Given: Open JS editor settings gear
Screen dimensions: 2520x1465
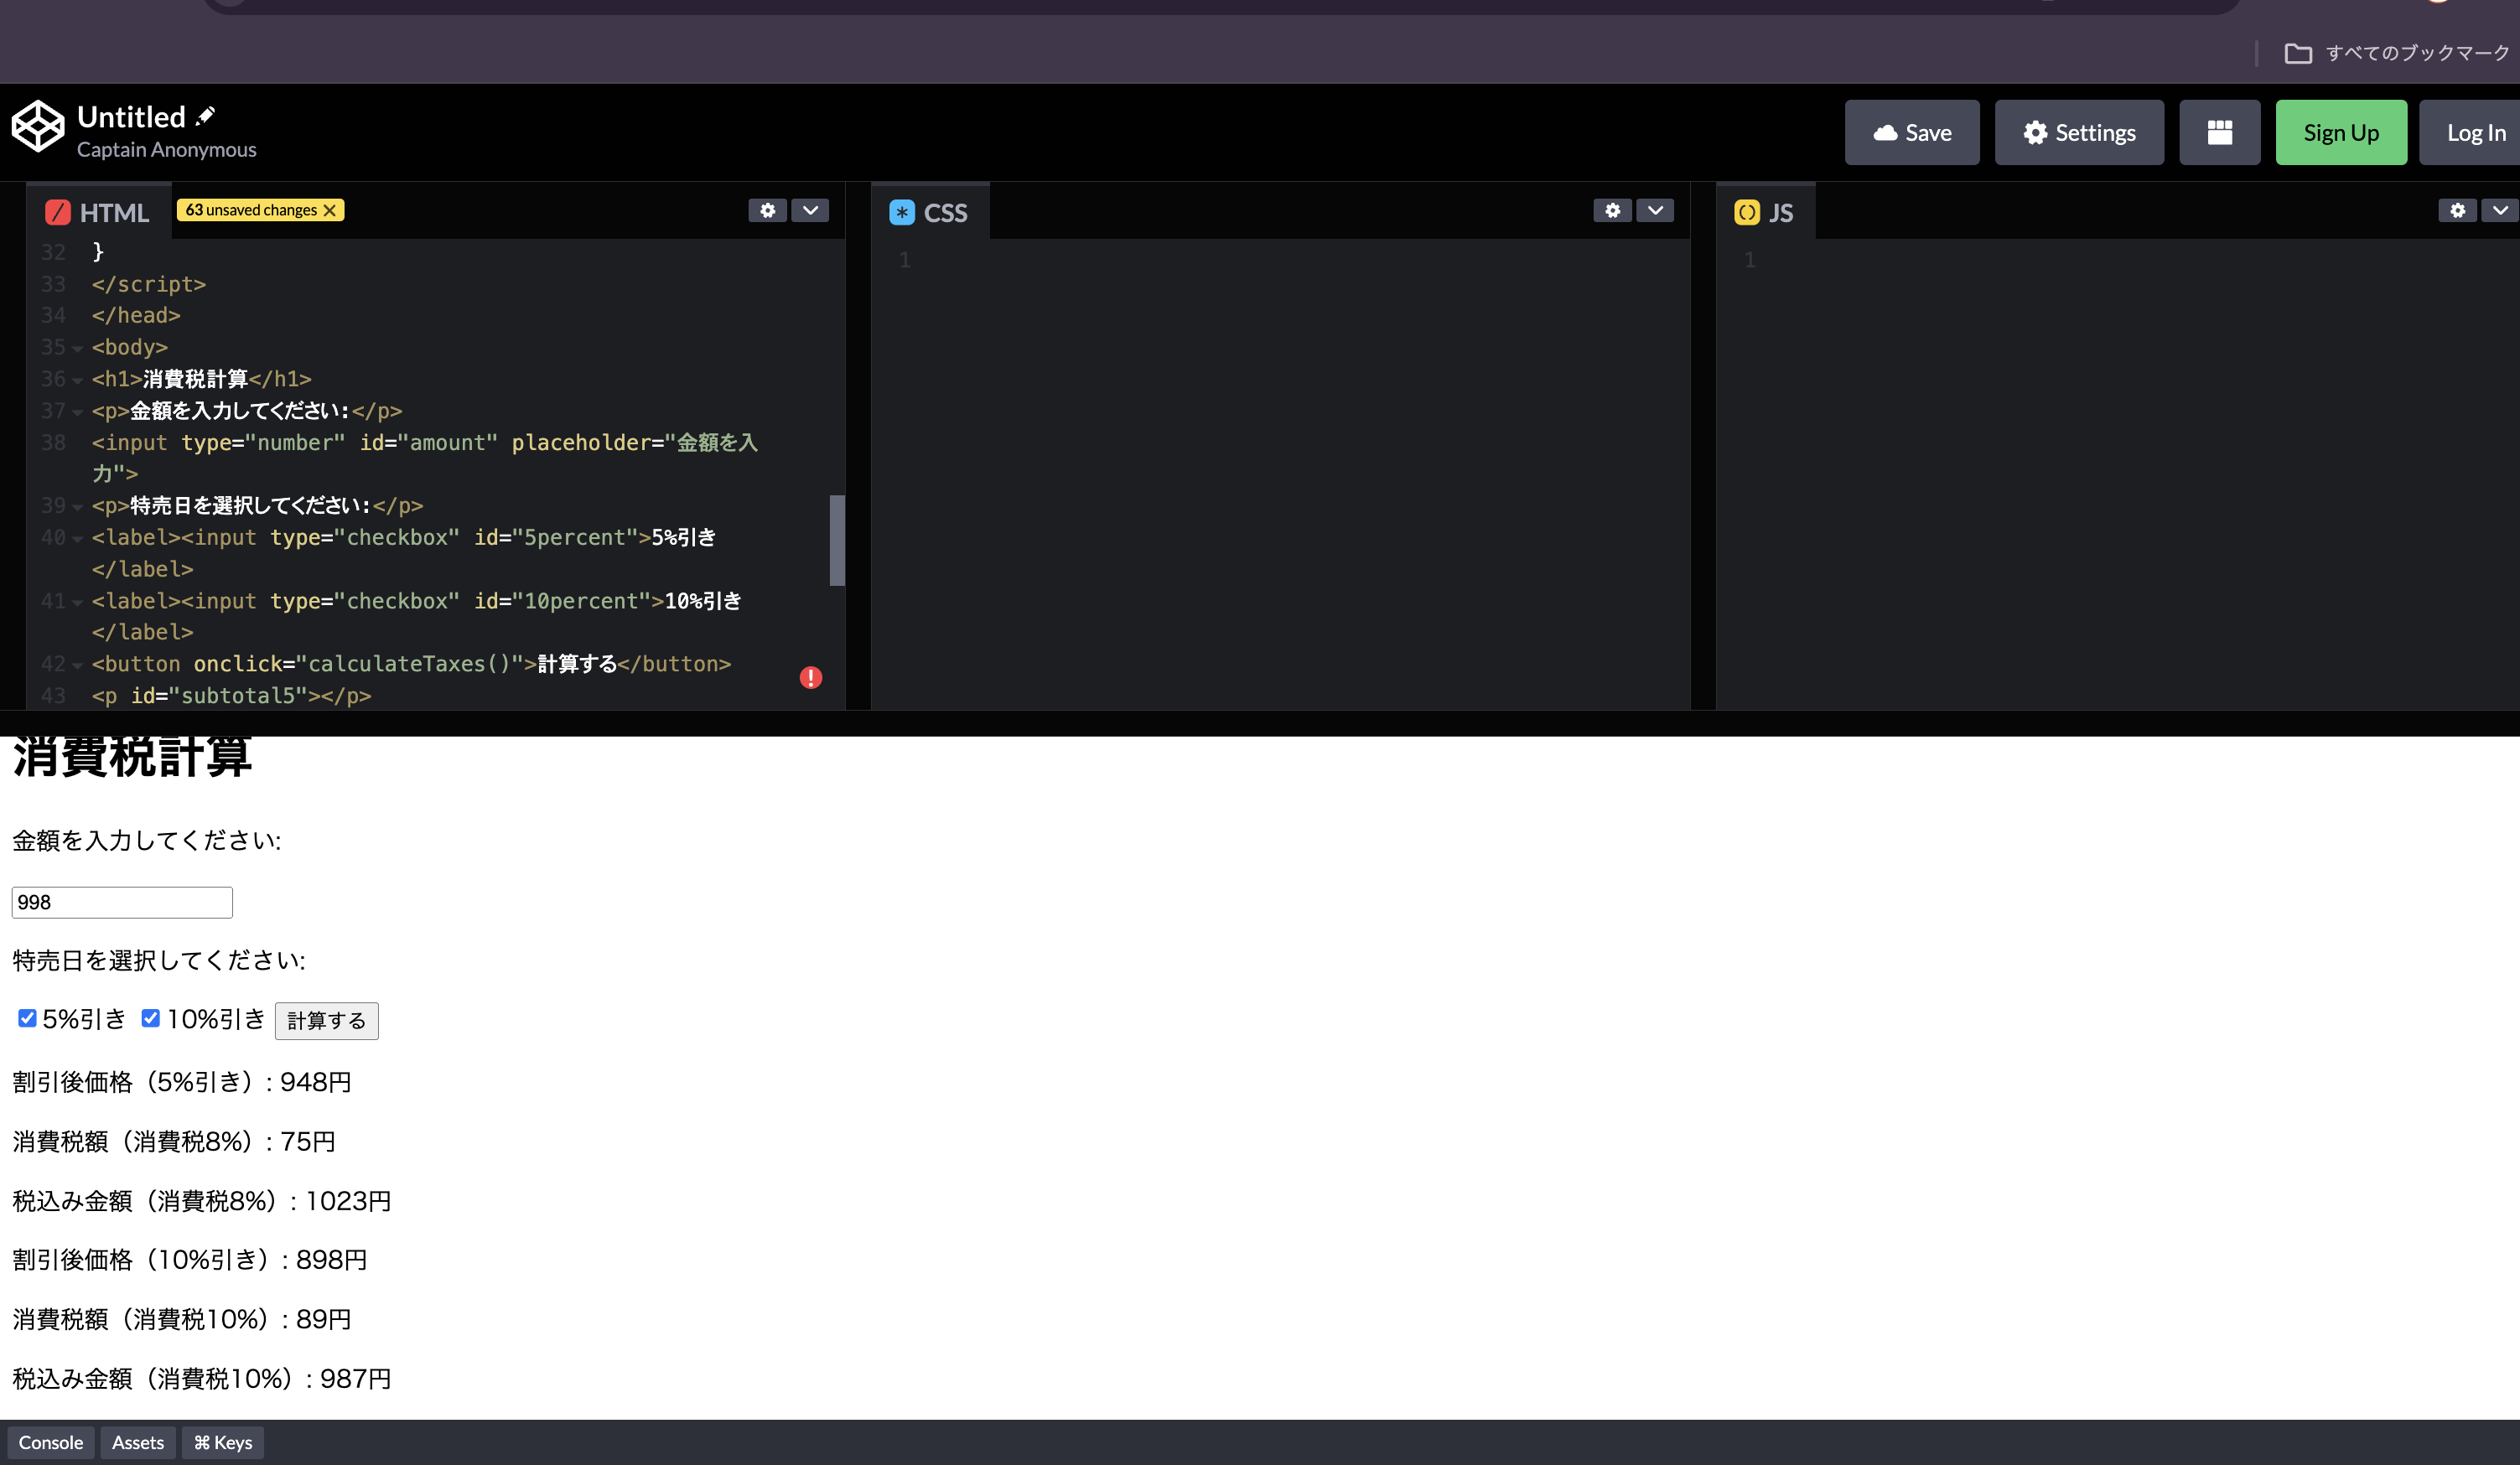Looking at the screenshot, I should [2457, 210].
